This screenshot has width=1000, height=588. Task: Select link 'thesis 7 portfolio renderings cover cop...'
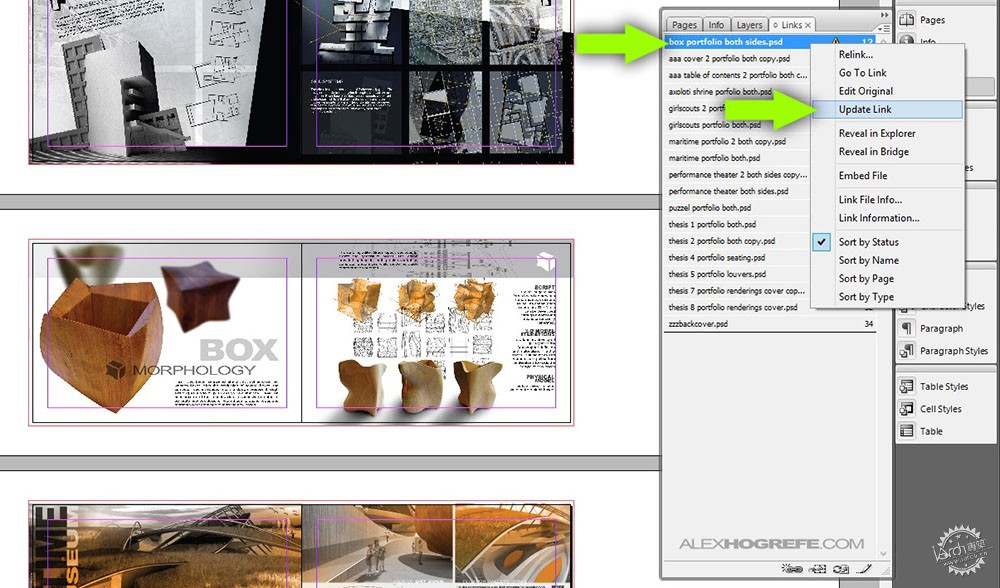[x=737, y=290]
